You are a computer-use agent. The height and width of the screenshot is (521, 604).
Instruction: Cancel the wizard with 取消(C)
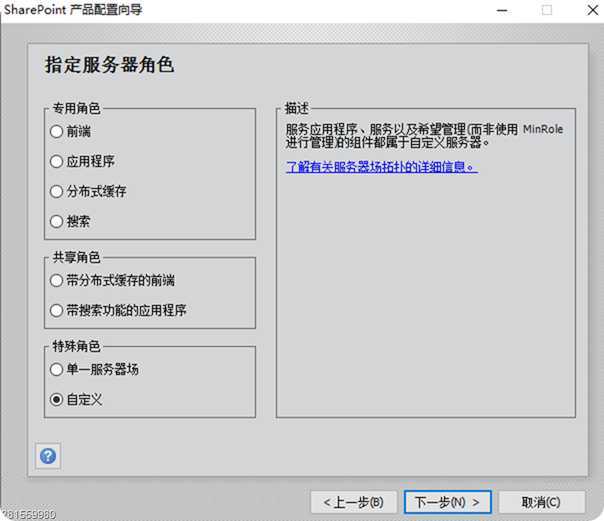(542, 502)
